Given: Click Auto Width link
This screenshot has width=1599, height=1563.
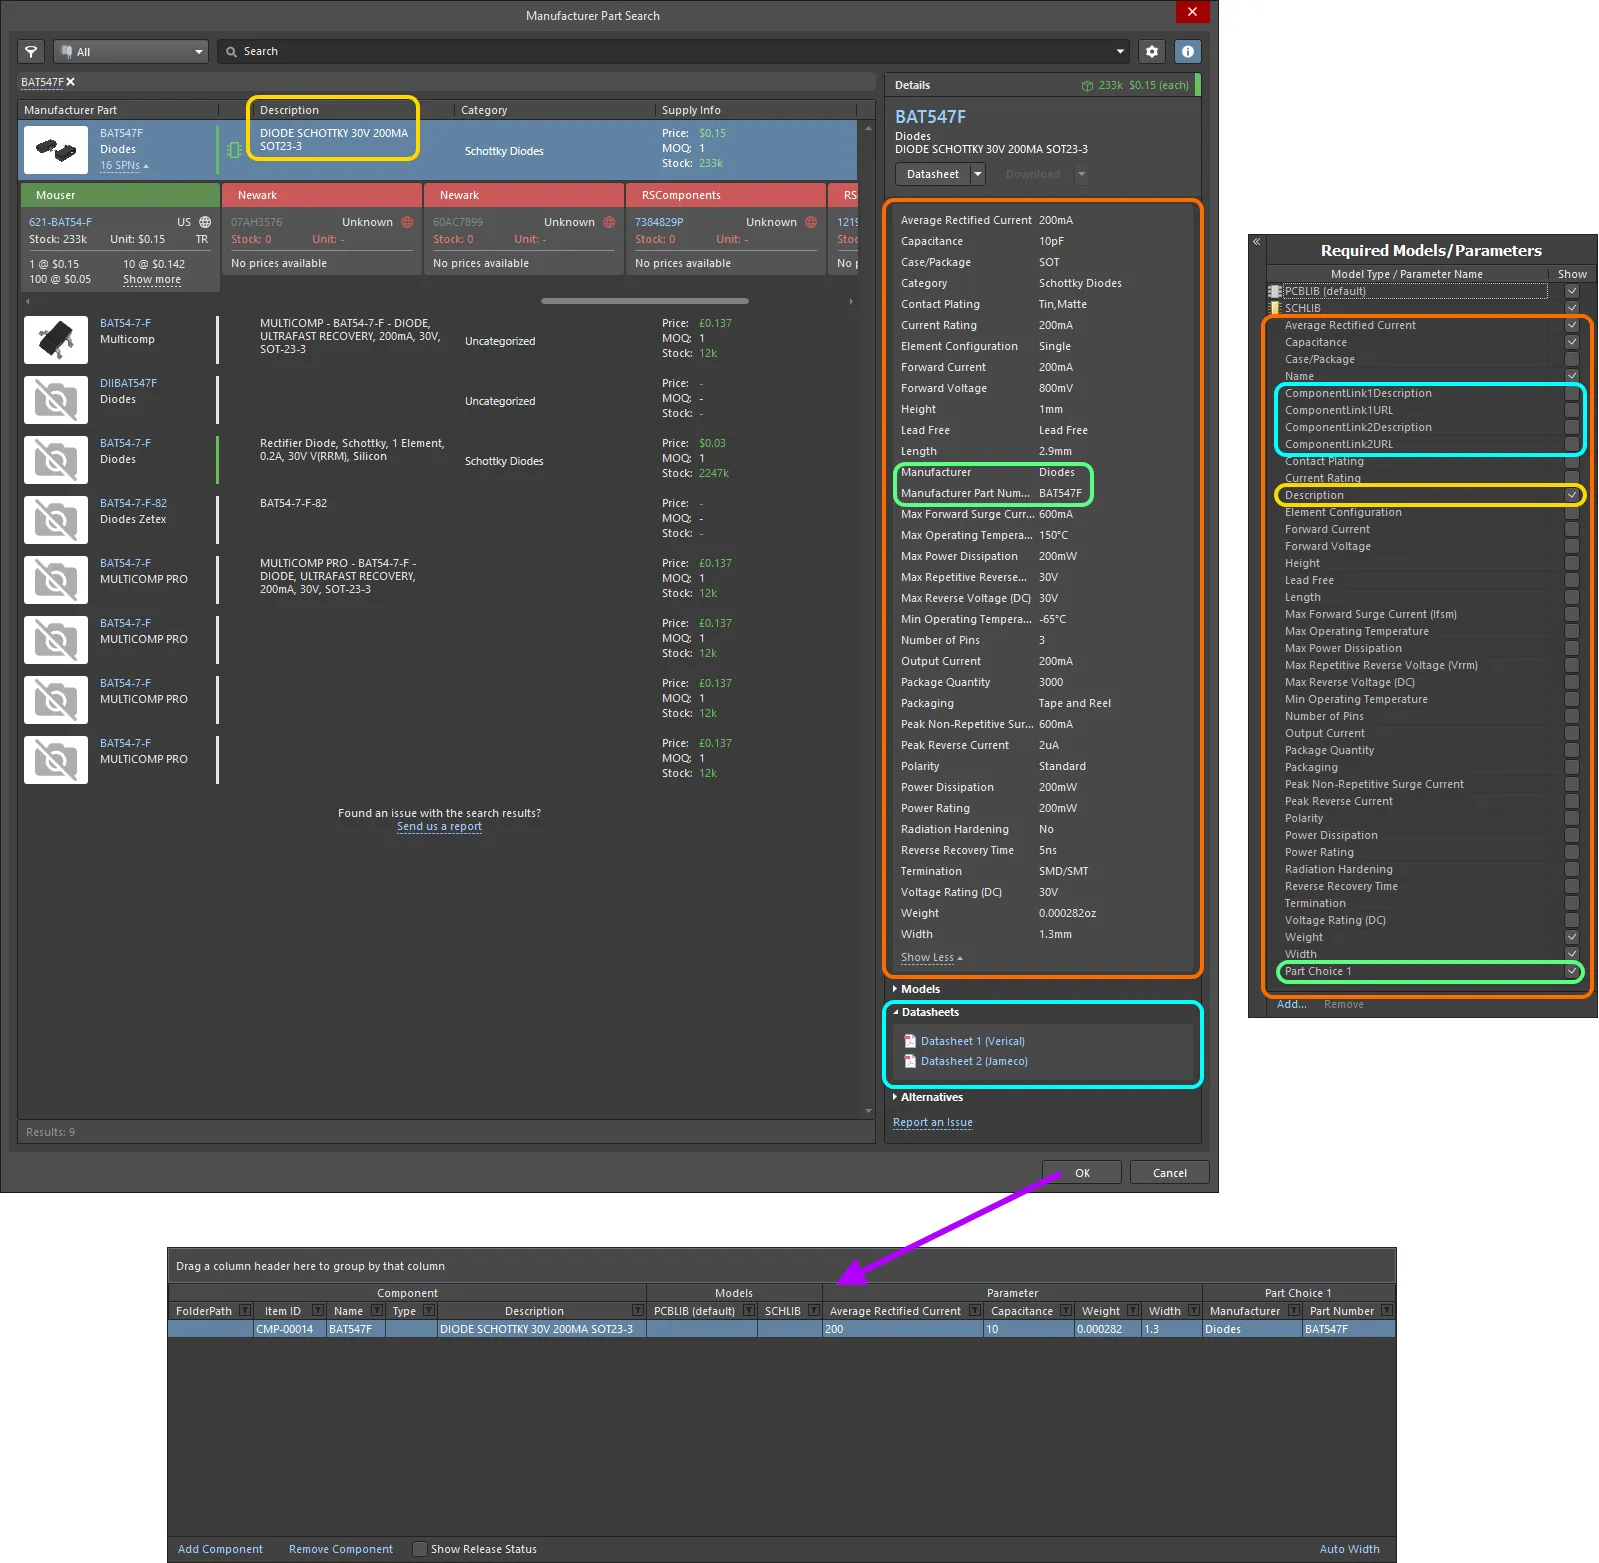Looking at the screenshot, I should tap(1349, 1549).
